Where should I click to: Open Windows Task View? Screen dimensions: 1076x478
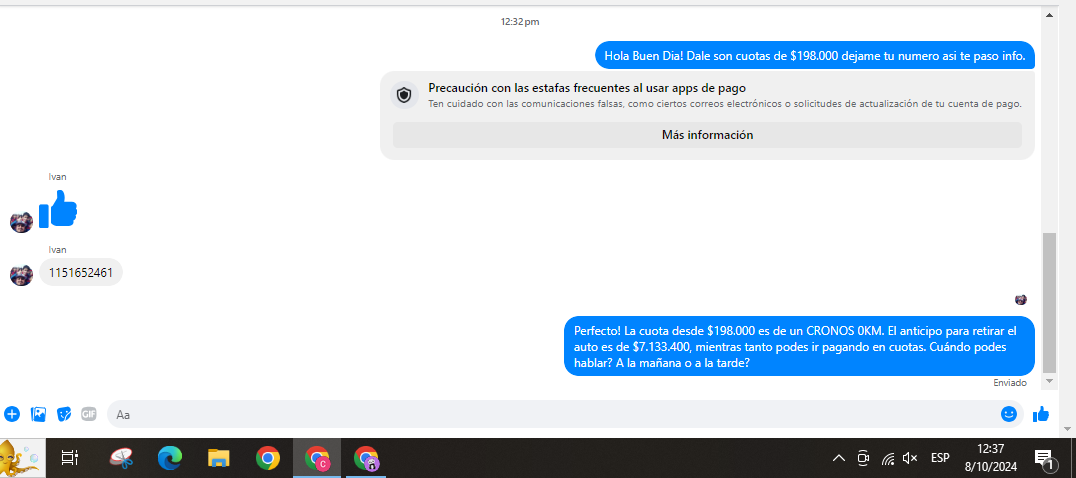coord(69,459)
